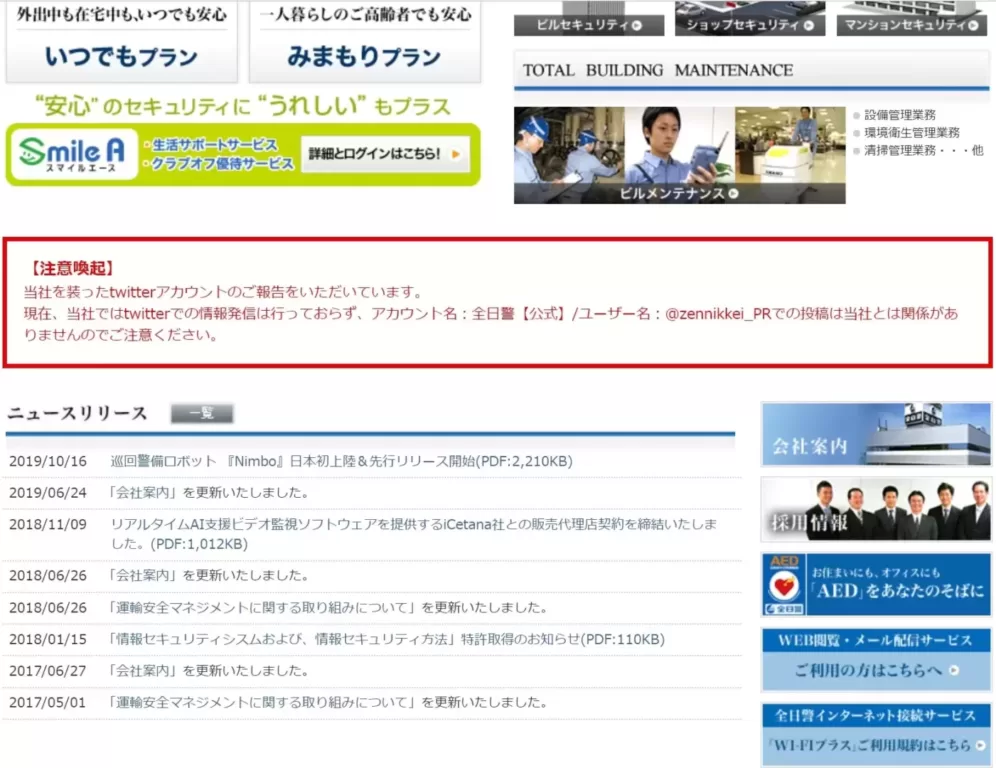Click arrow icon on ショップセキュリティ button
The image size is (996, 768).
808,25
